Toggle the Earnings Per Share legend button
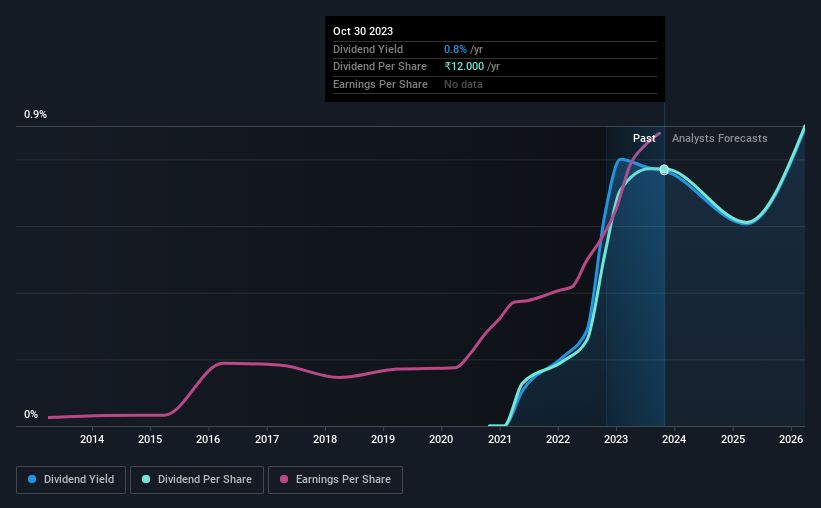Image resolution: width=821 pixels, height=508 pixels. click(335, 480)
